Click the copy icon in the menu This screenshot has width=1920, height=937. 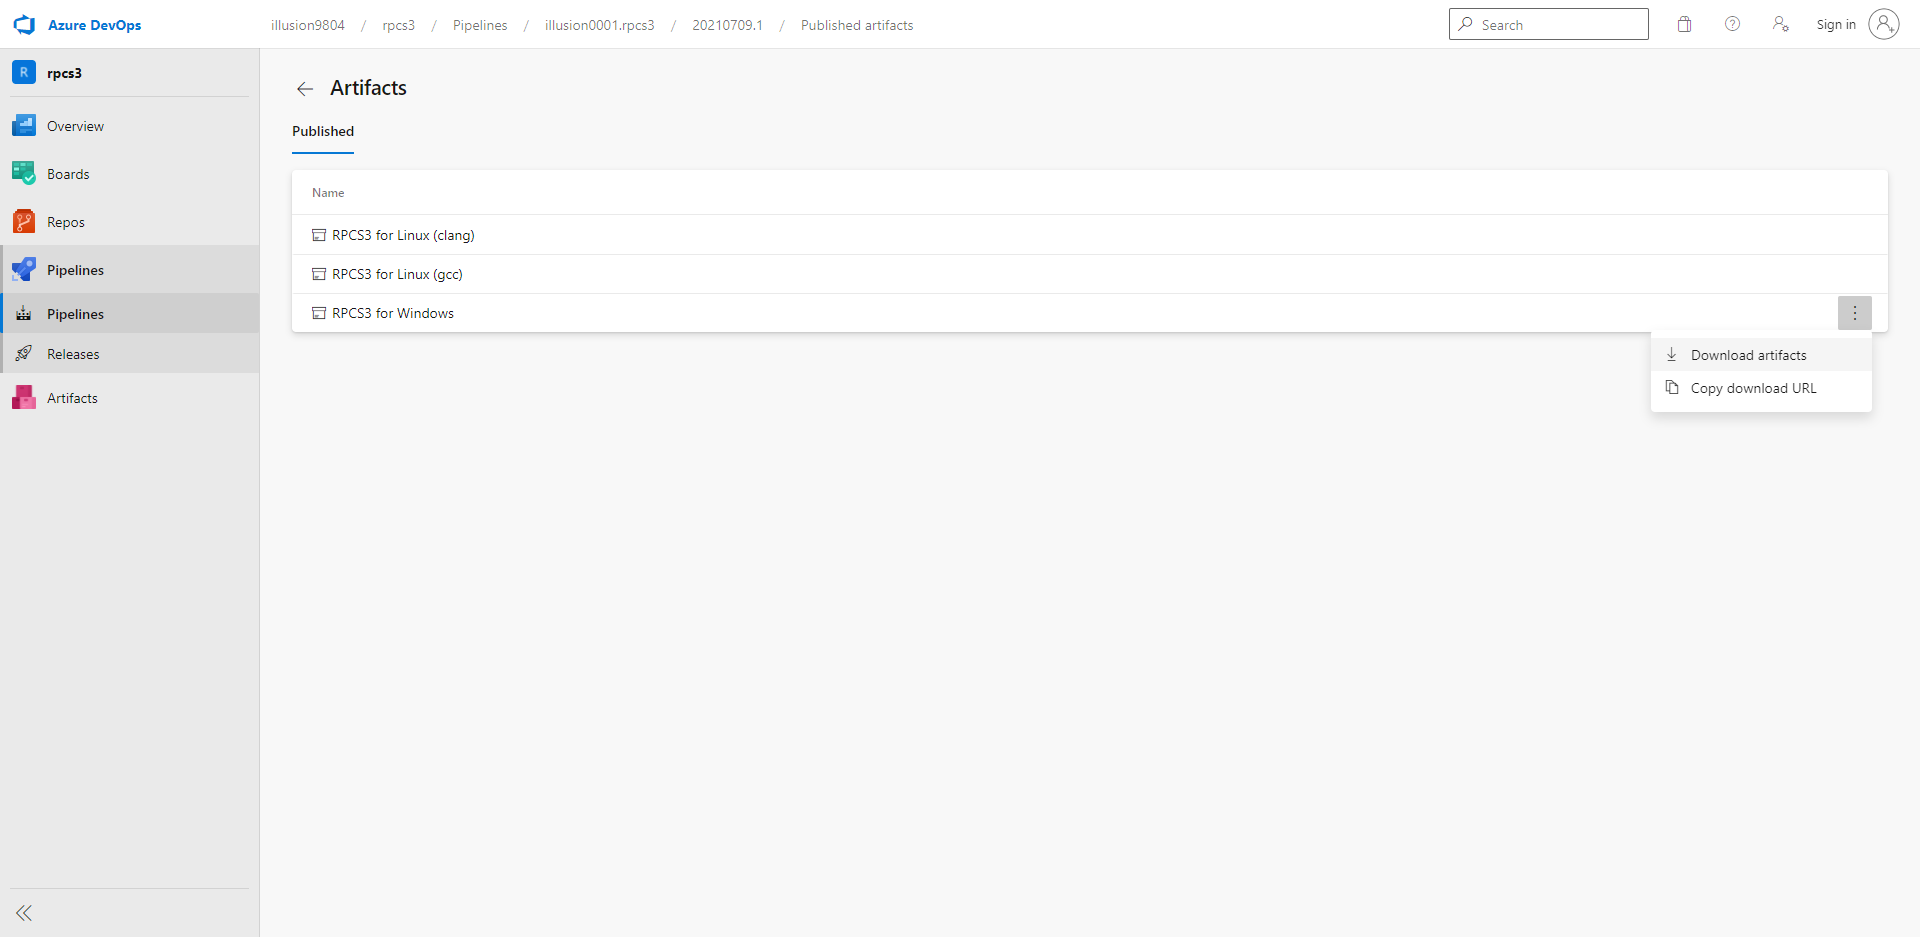(x=1672, y=388)
